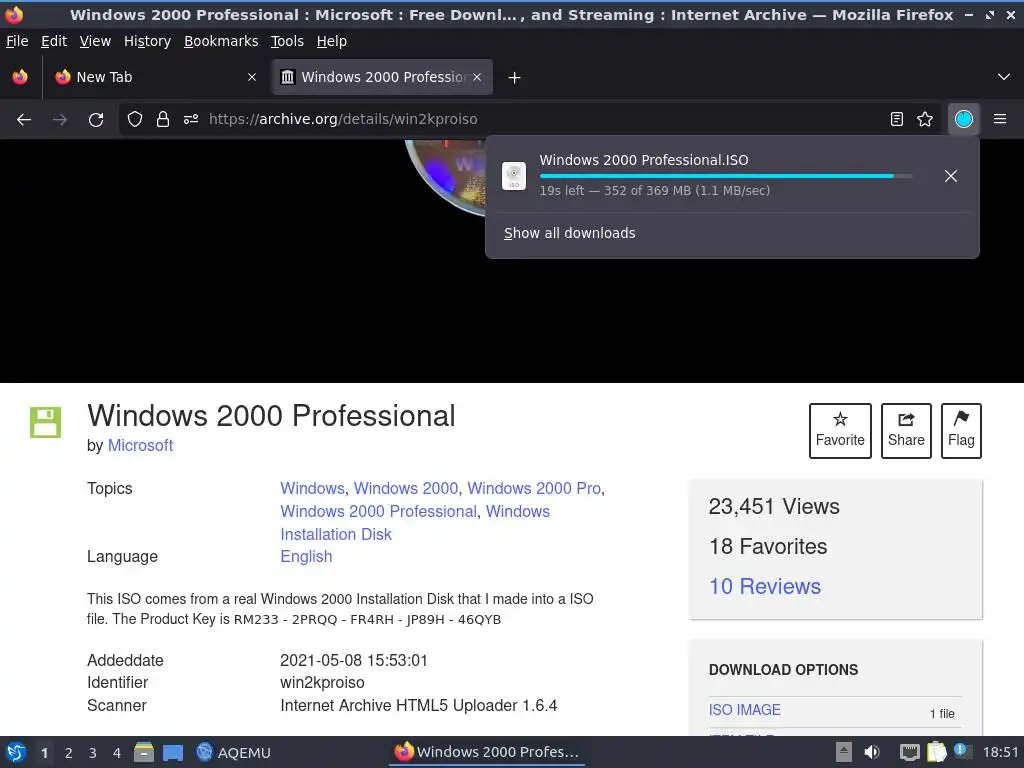
Task: Open a new tab with plus button
Action: [x=515, y=78]
